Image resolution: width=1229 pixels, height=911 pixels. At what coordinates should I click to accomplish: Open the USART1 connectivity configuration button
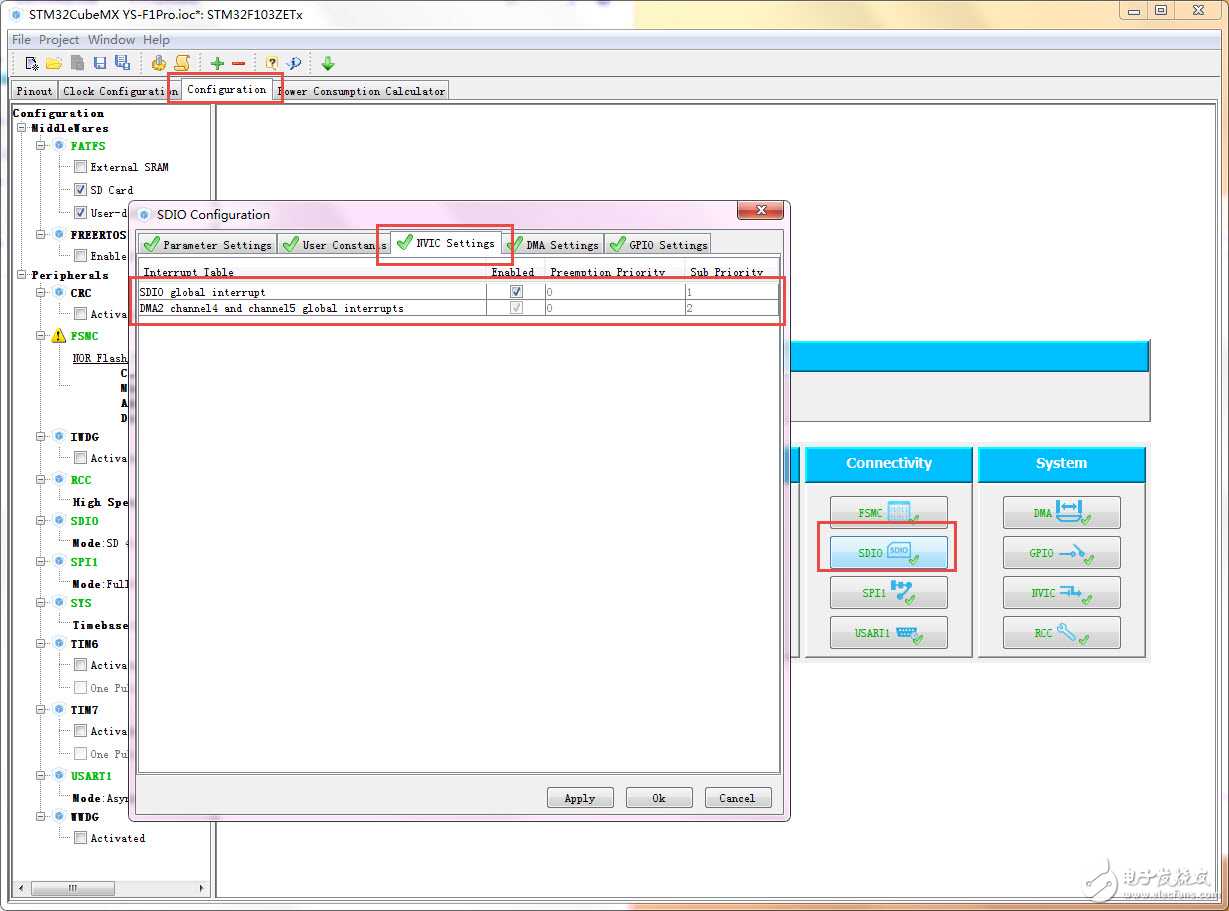[888, 633]
